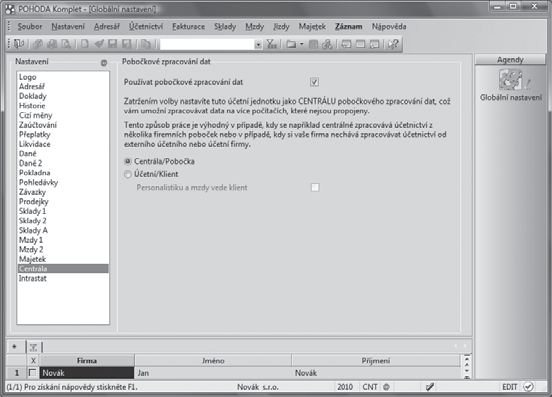Open the Soubor menu
Screen dimensions: 552x397
pyautogui.click(x=30, y=26)
